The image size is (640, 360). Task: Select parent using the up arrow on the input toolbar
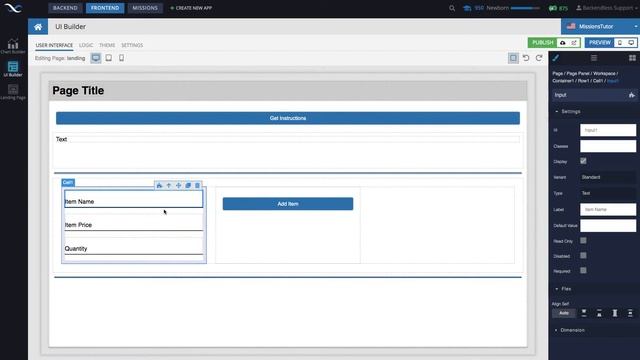click(169, 185)
